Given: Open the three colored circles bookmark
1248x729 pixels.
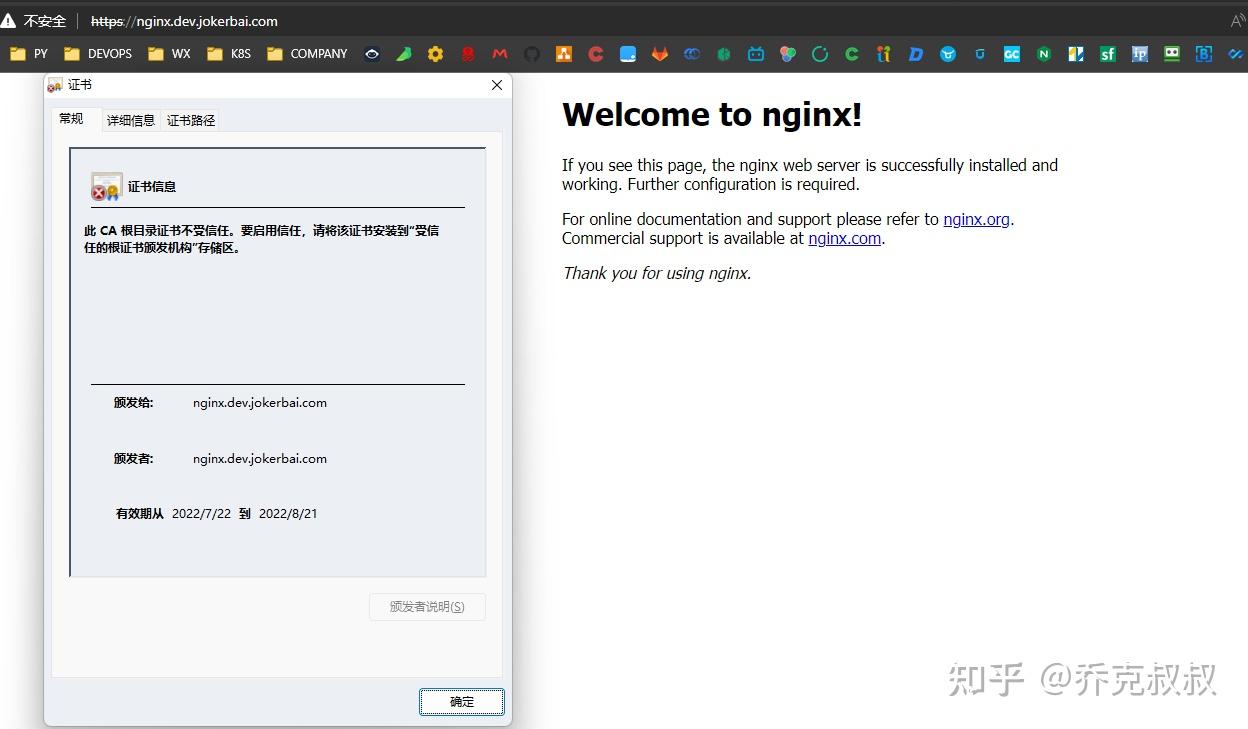Looking at the screenshot, I should (788, 54).
